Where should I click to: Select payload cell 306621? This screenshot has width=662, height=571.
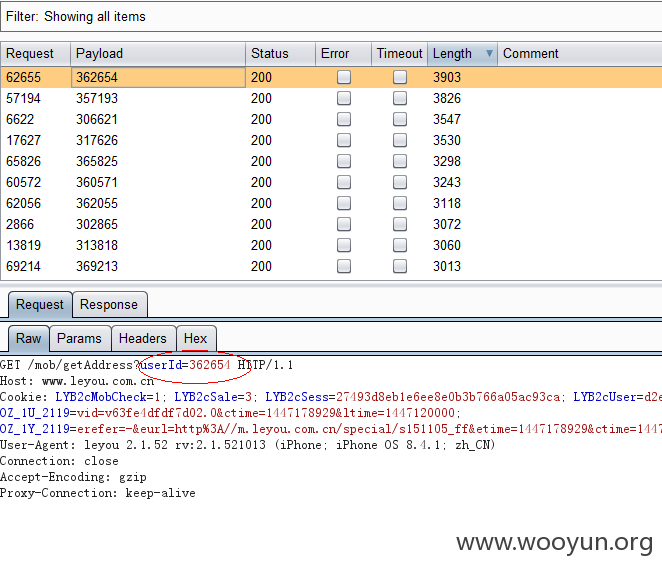158,120
